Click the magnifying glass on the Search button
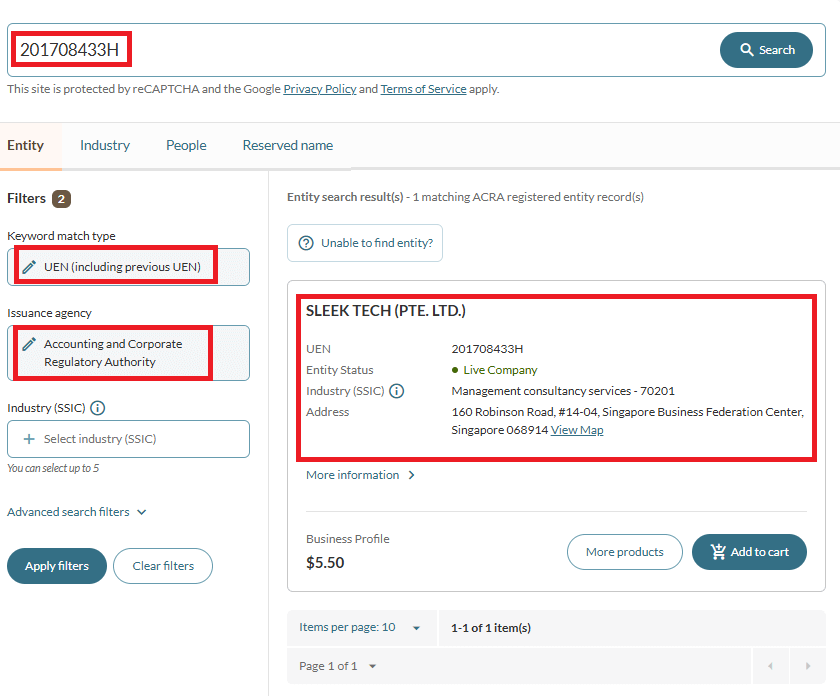Screen dimensions: 840x696 pos(745,49)
